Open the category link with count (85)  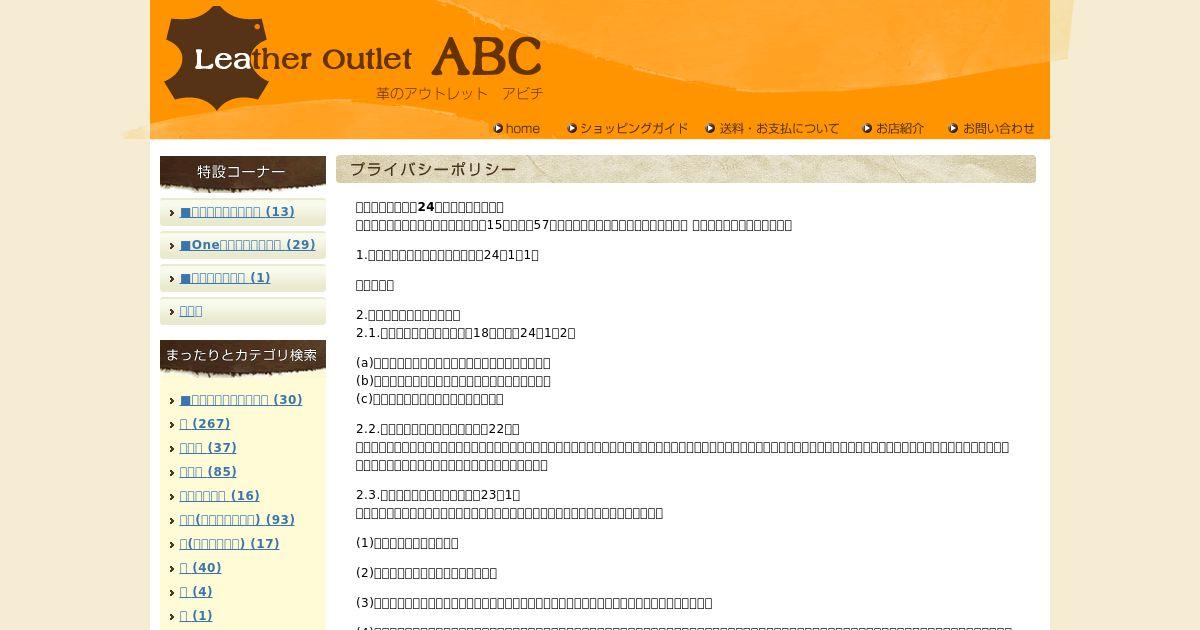click(x=208, y=472)
